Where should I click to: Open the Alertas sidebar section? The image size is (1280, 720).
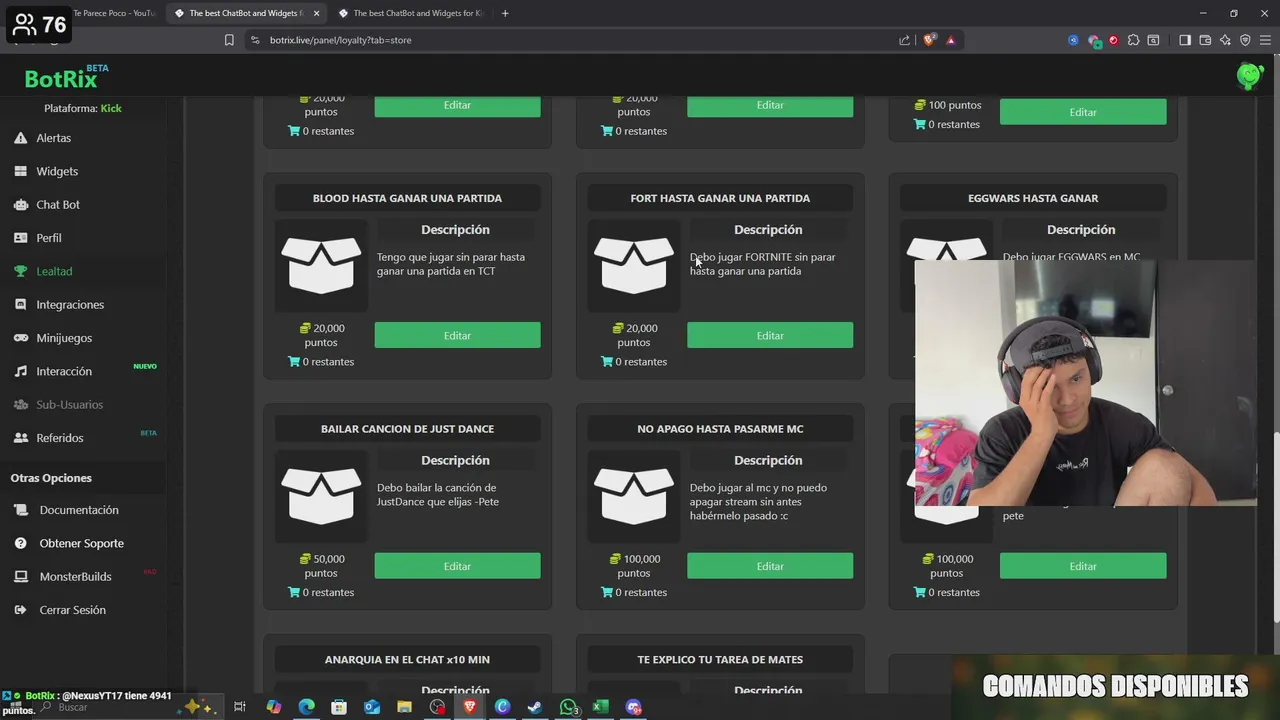53,138
